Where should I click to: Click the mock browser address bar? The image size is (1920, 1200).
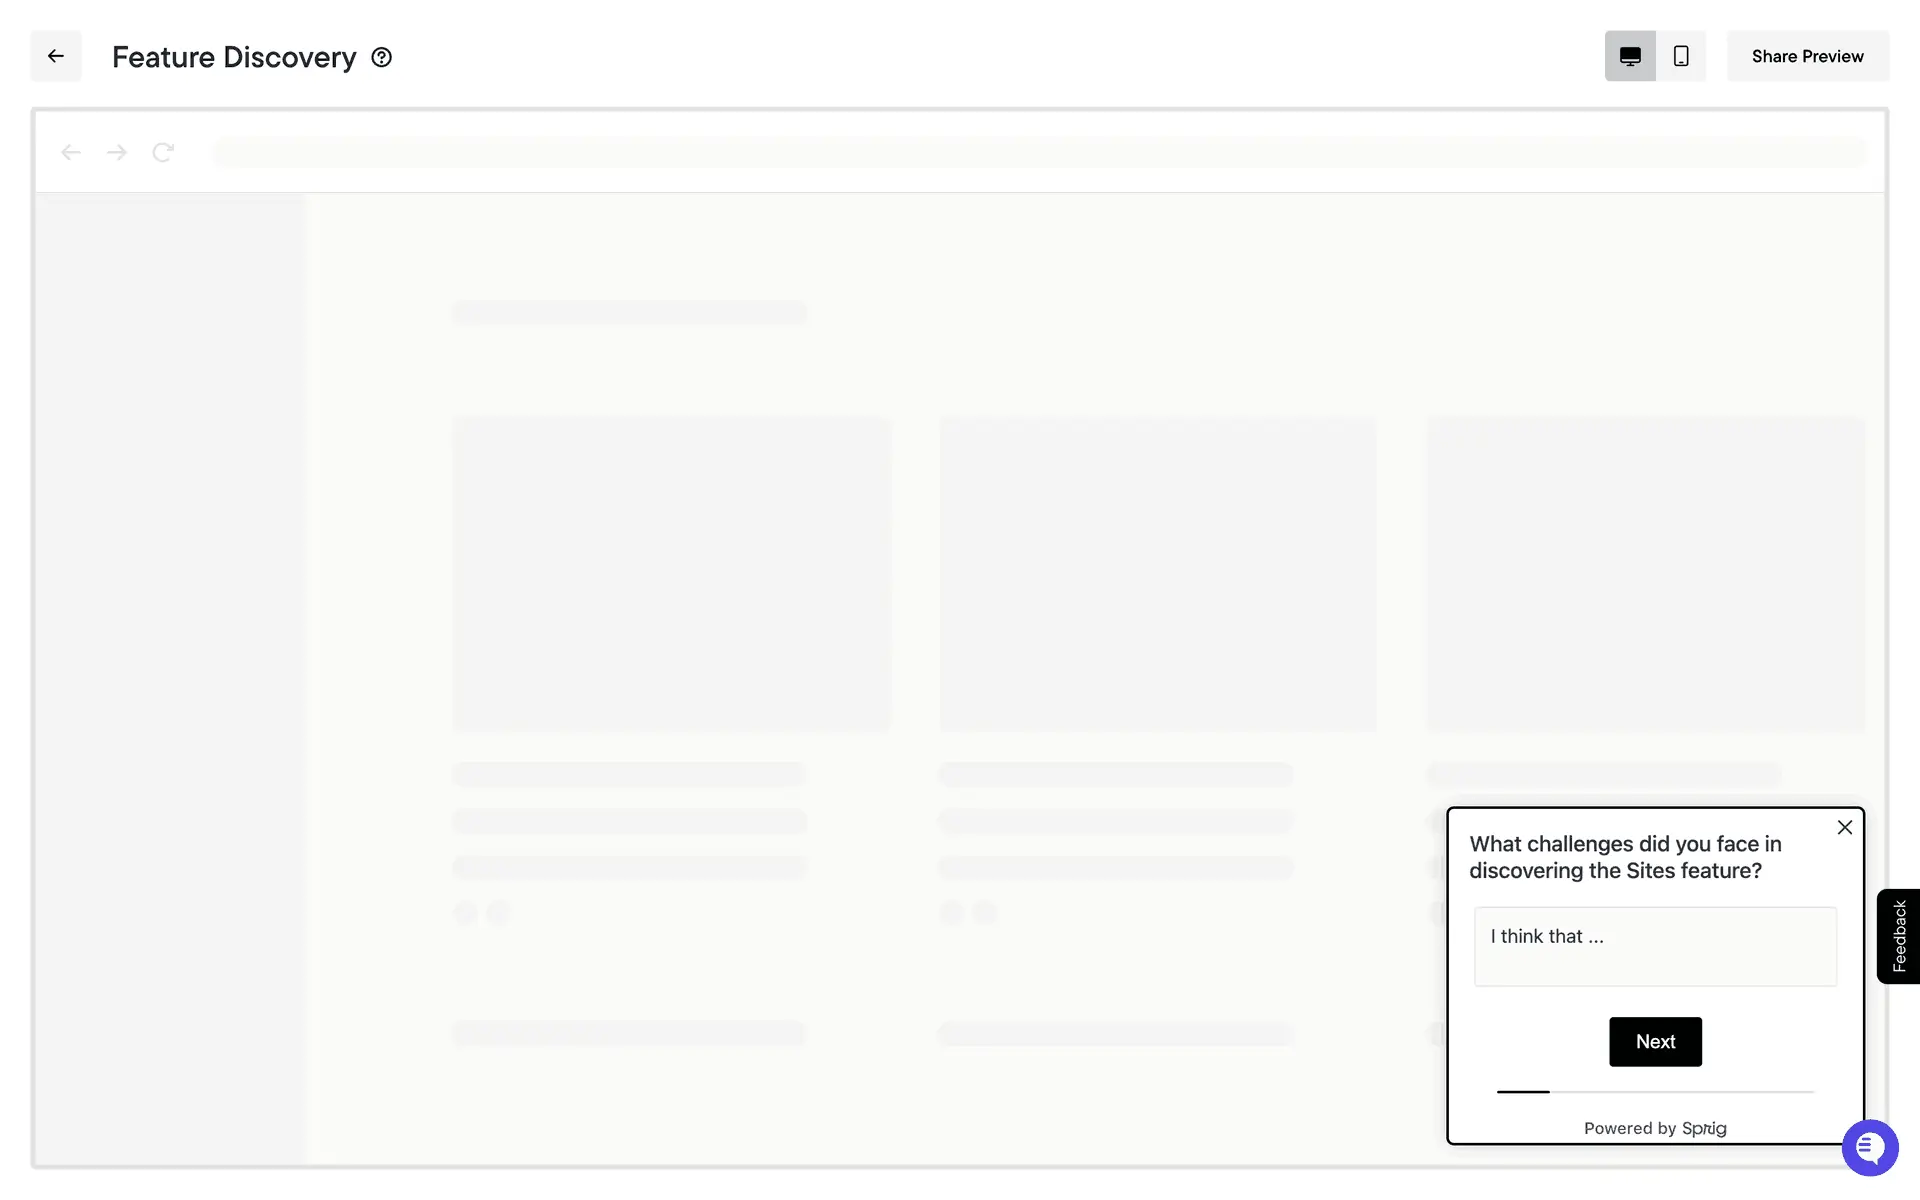pos(1038,152)
